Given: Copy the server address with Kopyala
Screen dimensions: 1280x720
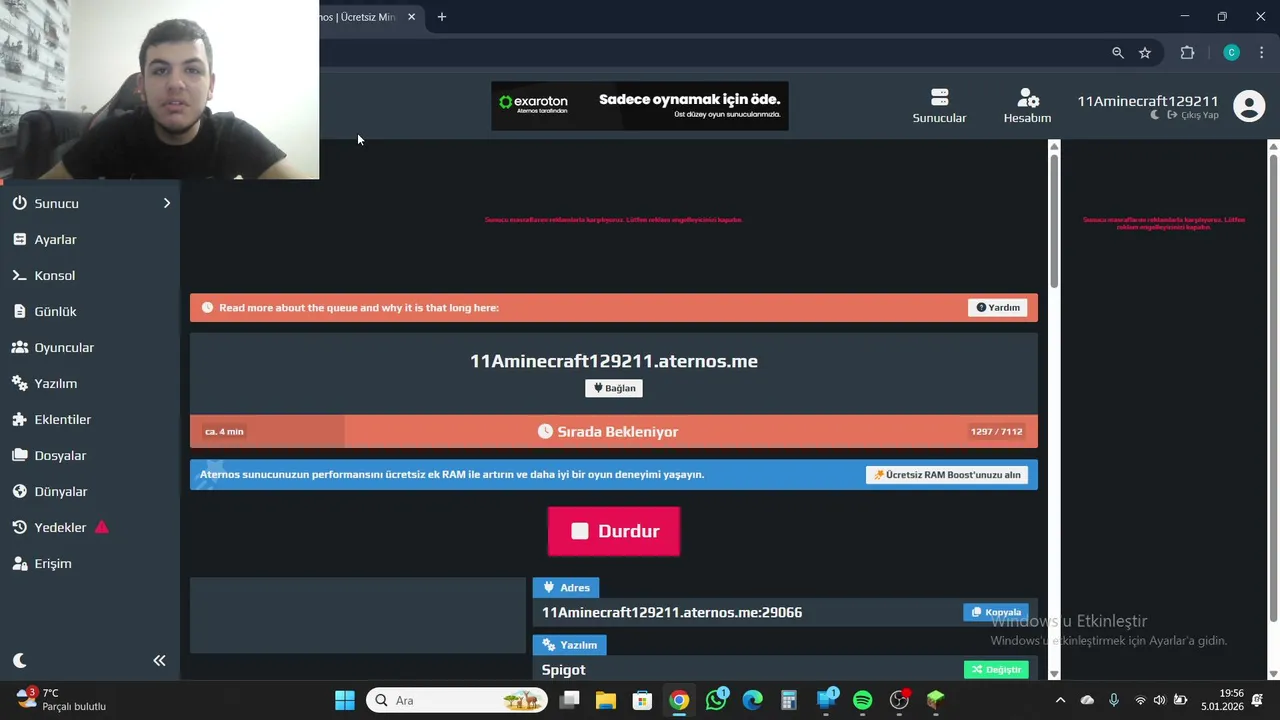Looking at the screenshot, I should (x=995, y=612).
